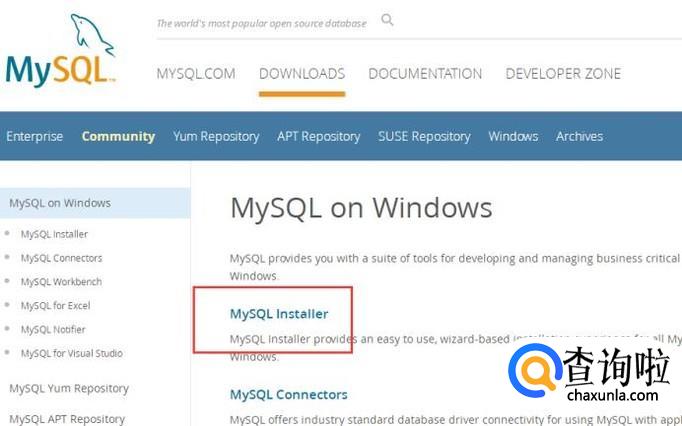Select Enterprise in the blue menu bar
Viewport: 682px width, 426px height.
click(34, 136)
